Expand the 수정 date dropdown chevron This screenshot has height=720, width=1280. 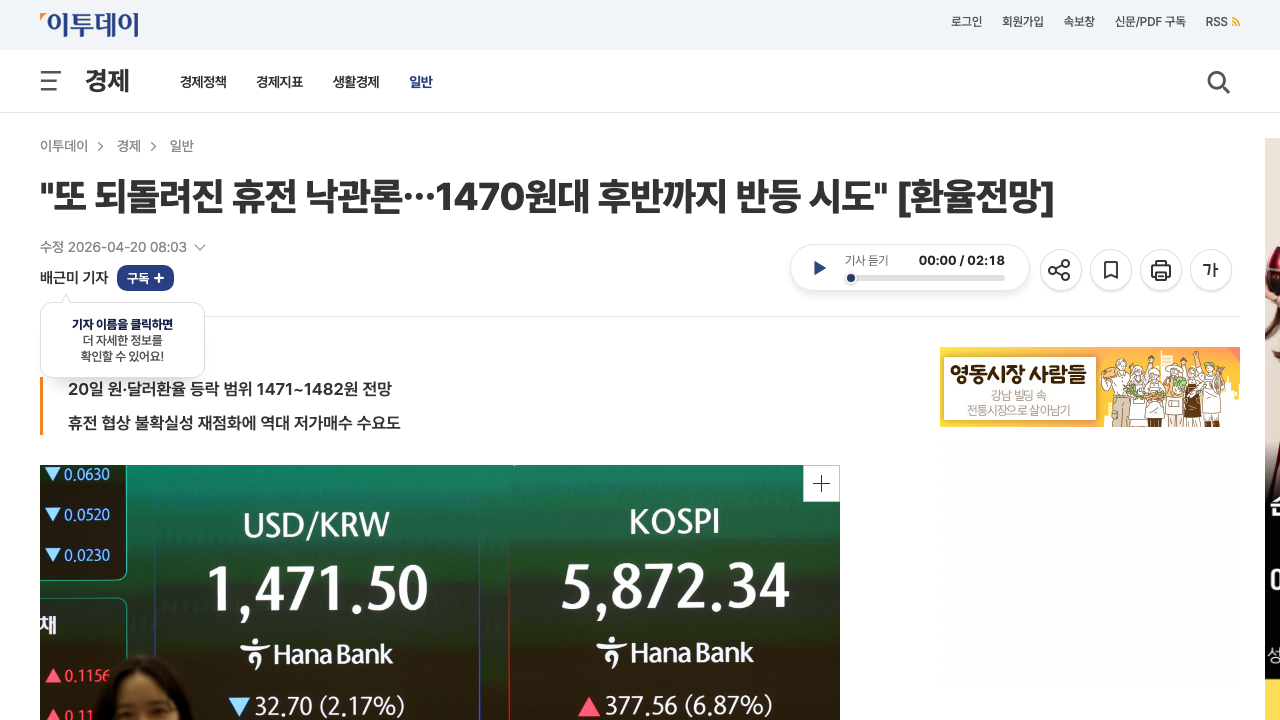tap(200, 247)
